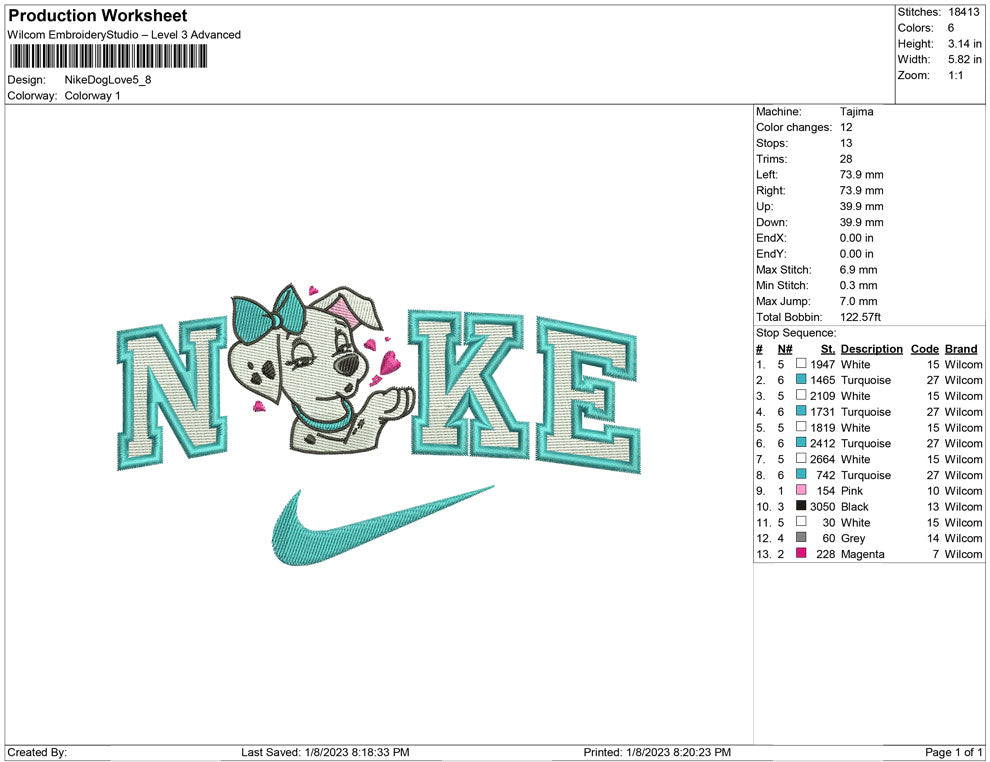The height and width of the screenshot is (762, 990).
Task: Click the Stop Sequence label
Action: coord(796,333)
